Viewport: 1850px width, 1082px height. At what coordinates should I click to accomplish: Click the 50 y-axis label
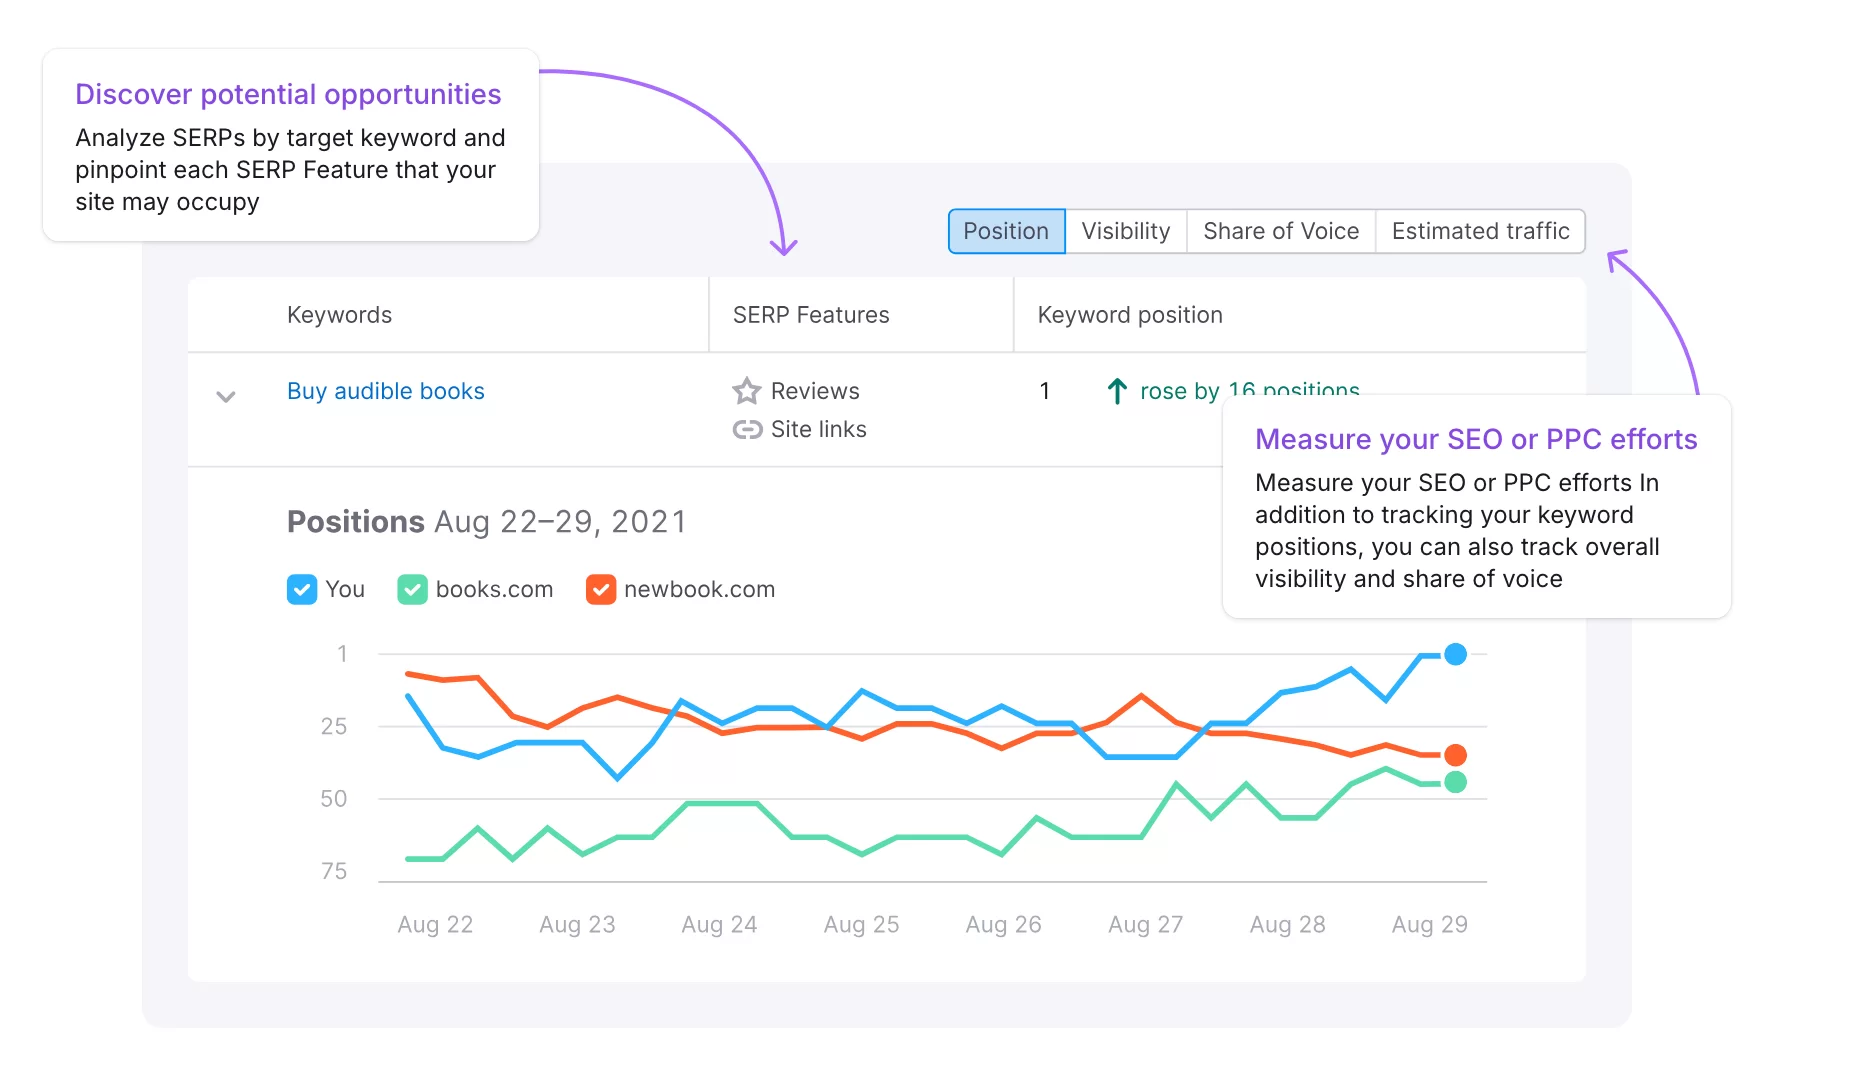(333, 799)
